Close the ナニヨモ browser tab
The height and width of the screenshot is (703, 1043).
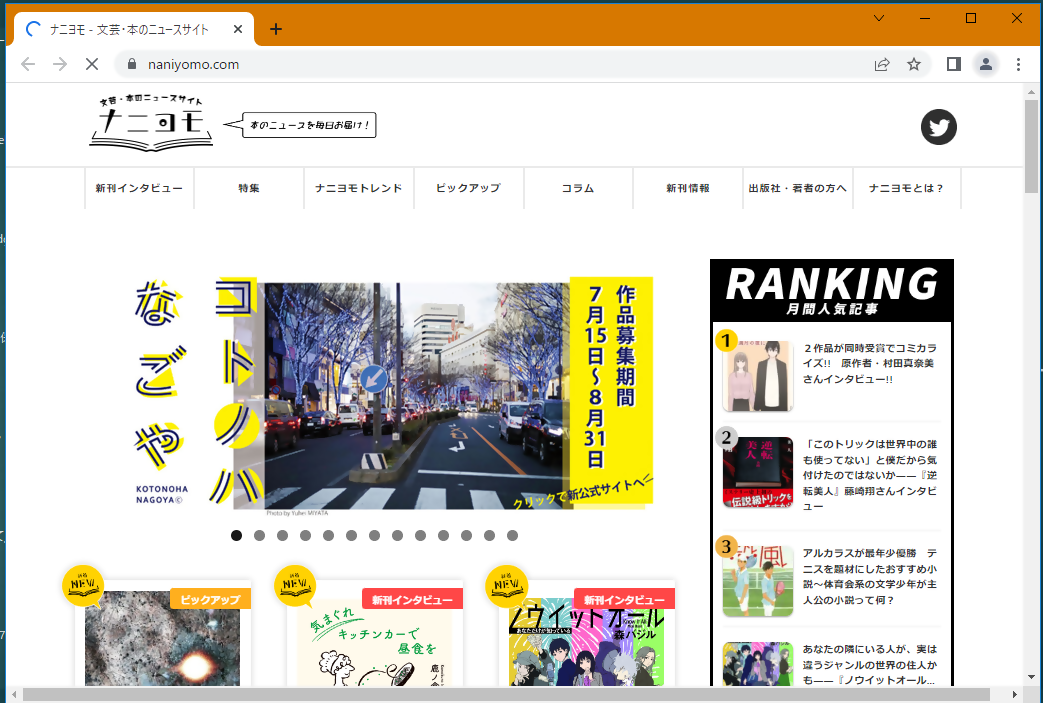click(238, 29)
